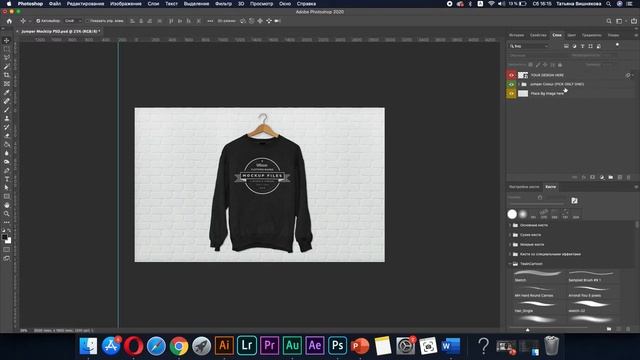Open the workspace switcher dropdown
This screenshot has height=360, width=640.
click(x=620, y=21)
